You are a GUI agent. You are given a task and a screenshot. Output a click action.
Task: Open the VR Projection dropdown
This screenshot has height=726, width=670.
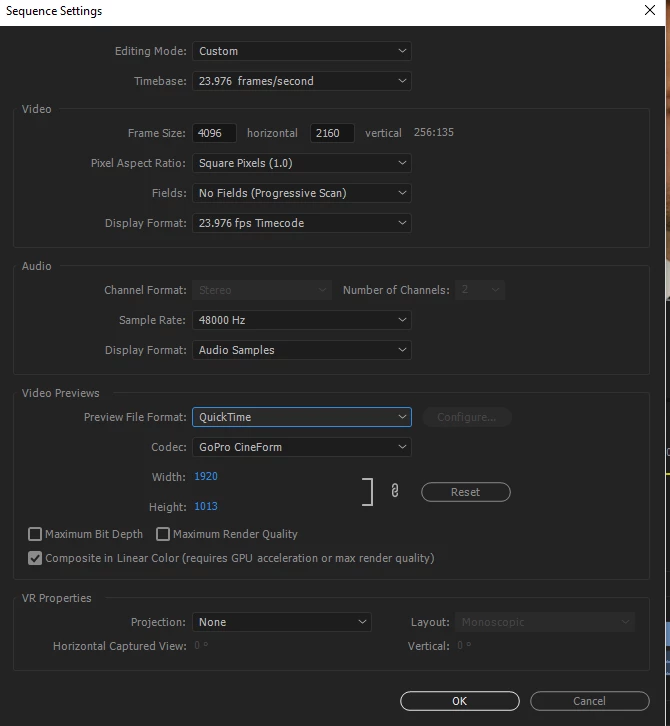point(282,622)
